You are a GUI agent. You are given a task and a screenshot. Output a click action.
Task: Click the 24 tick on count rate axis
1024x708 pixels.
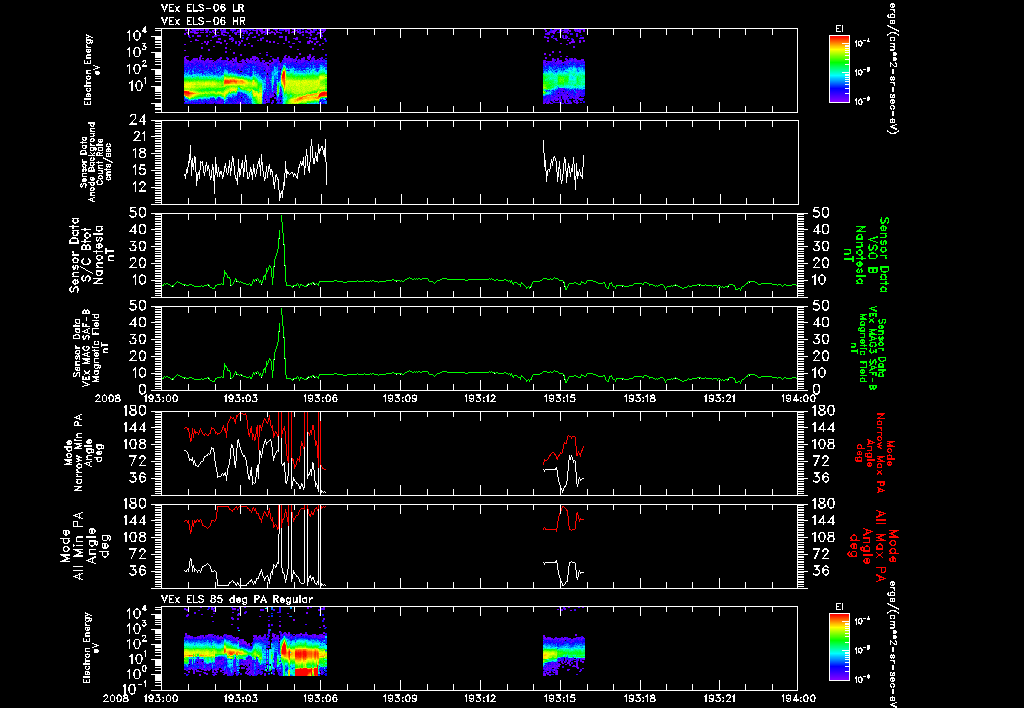point(140,120)
